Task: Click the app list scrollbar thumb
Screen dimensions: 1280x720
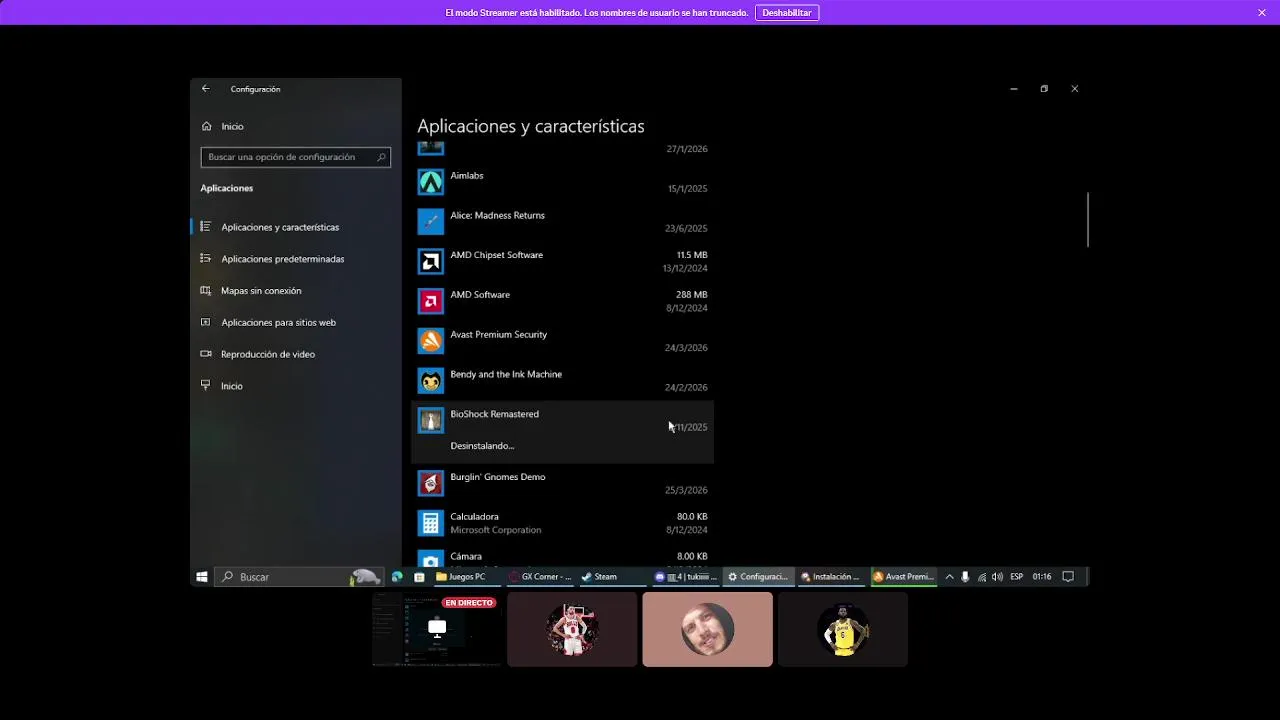Action: click(1087, 219)
